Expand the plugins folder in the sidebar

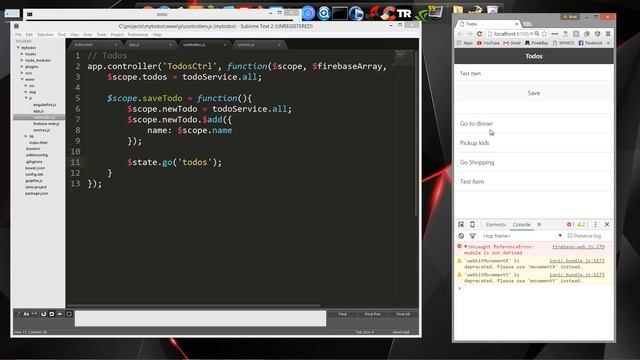click(22, 67)
